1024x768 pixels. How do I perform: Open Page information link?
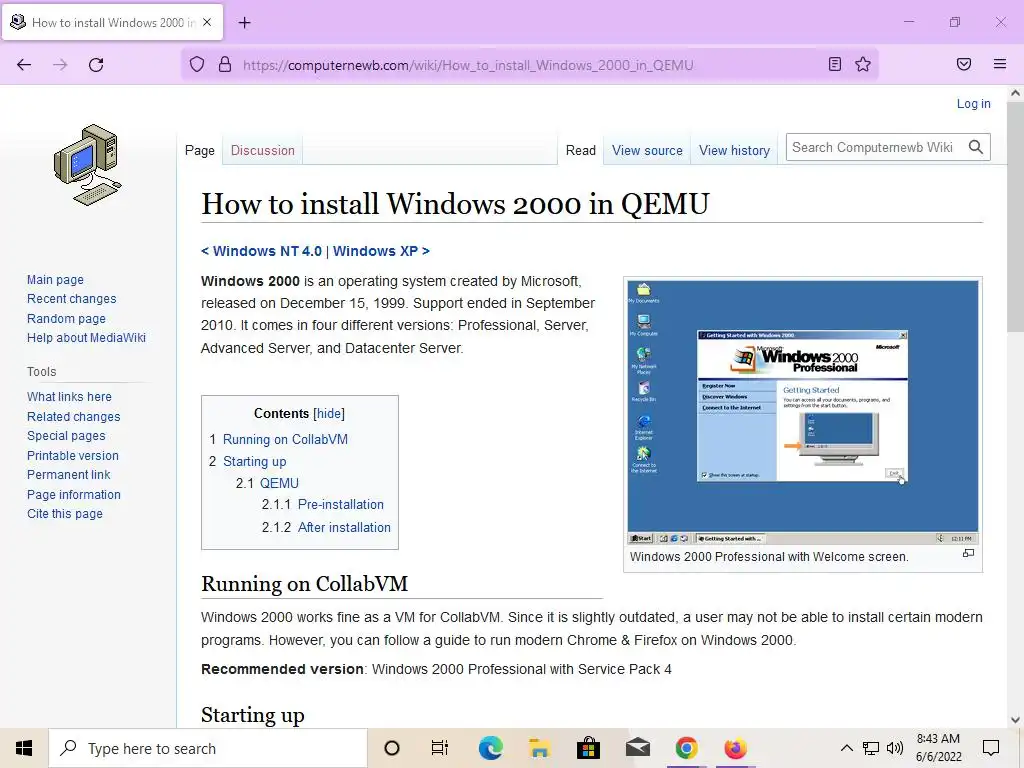(x=74, y=494)
